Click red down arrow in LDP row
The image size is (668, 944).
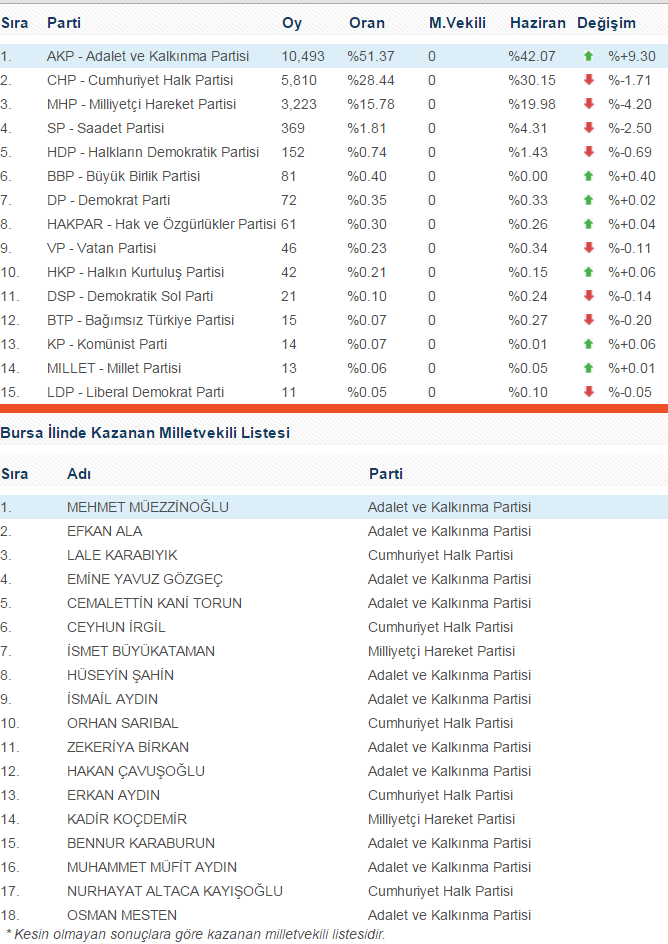tap(589, 393)
